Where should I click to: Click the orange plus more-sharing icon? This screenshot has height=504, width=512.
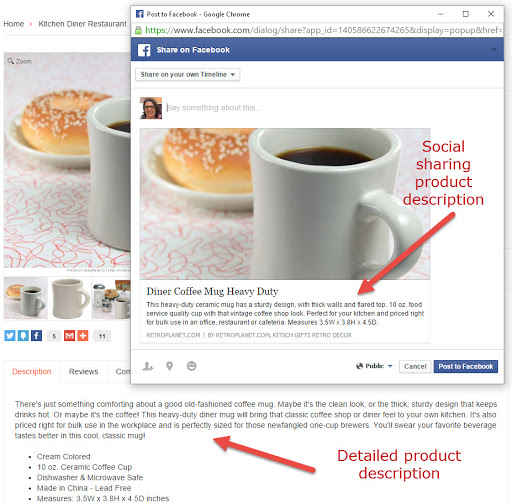[x=83, y=335]
